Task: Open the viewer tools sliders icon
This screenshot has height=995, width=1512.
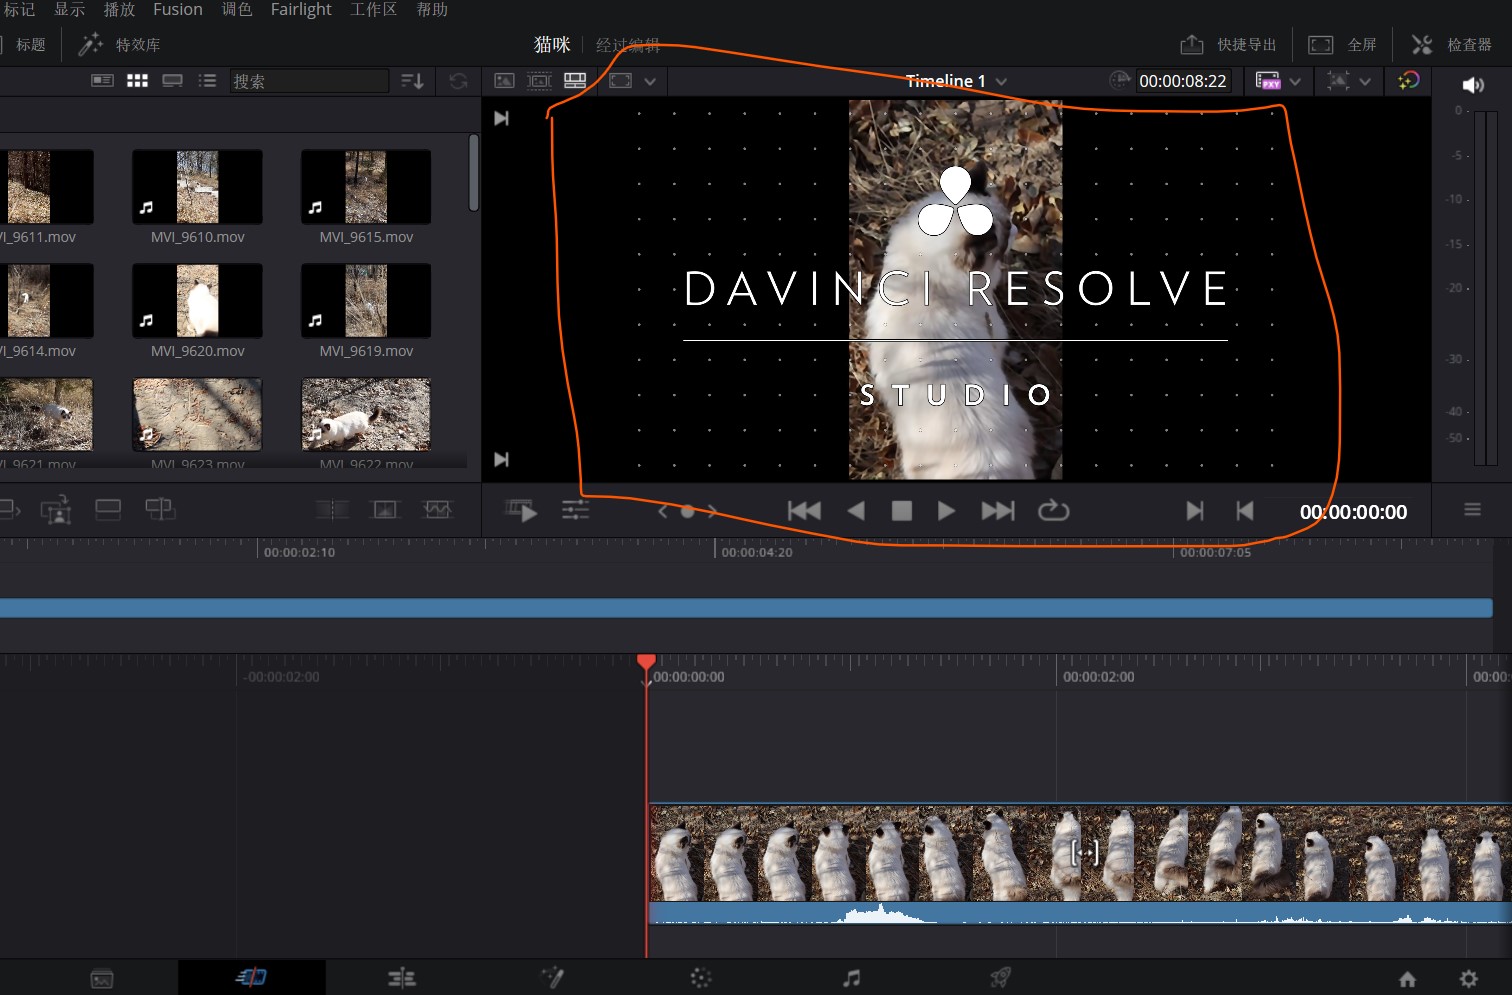Action: [575, 510]
